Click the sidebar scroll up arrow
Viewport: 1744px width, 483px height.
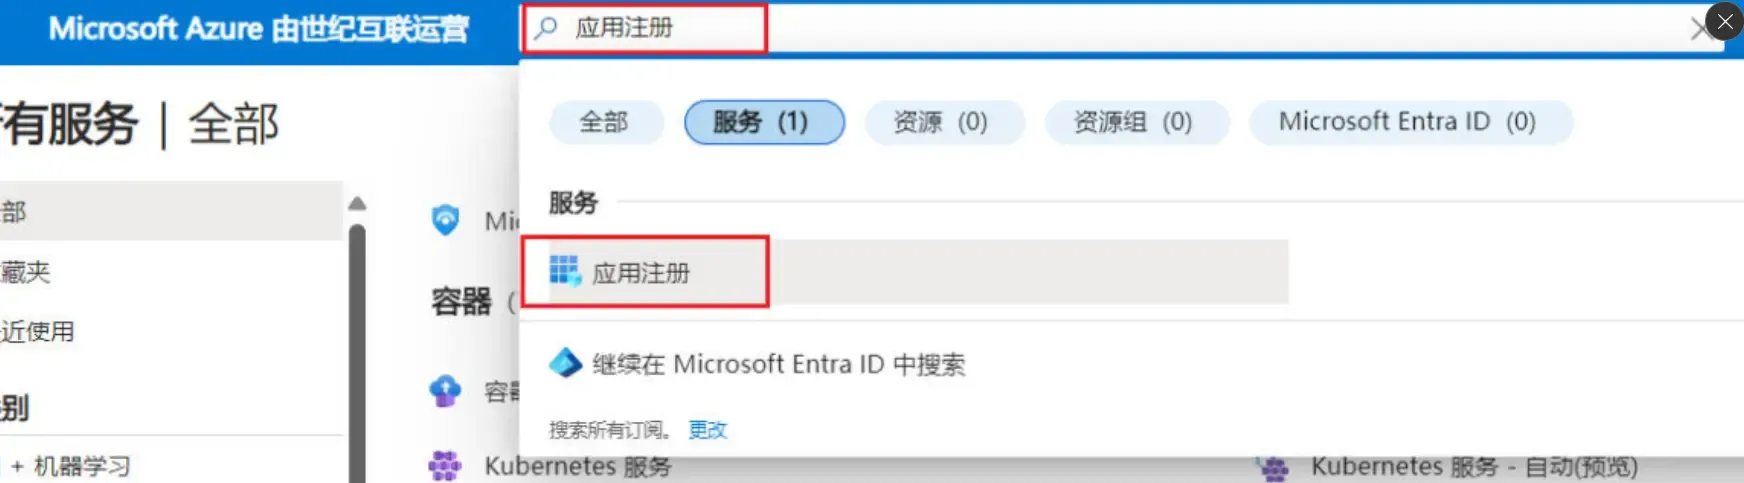pos(357,204)
